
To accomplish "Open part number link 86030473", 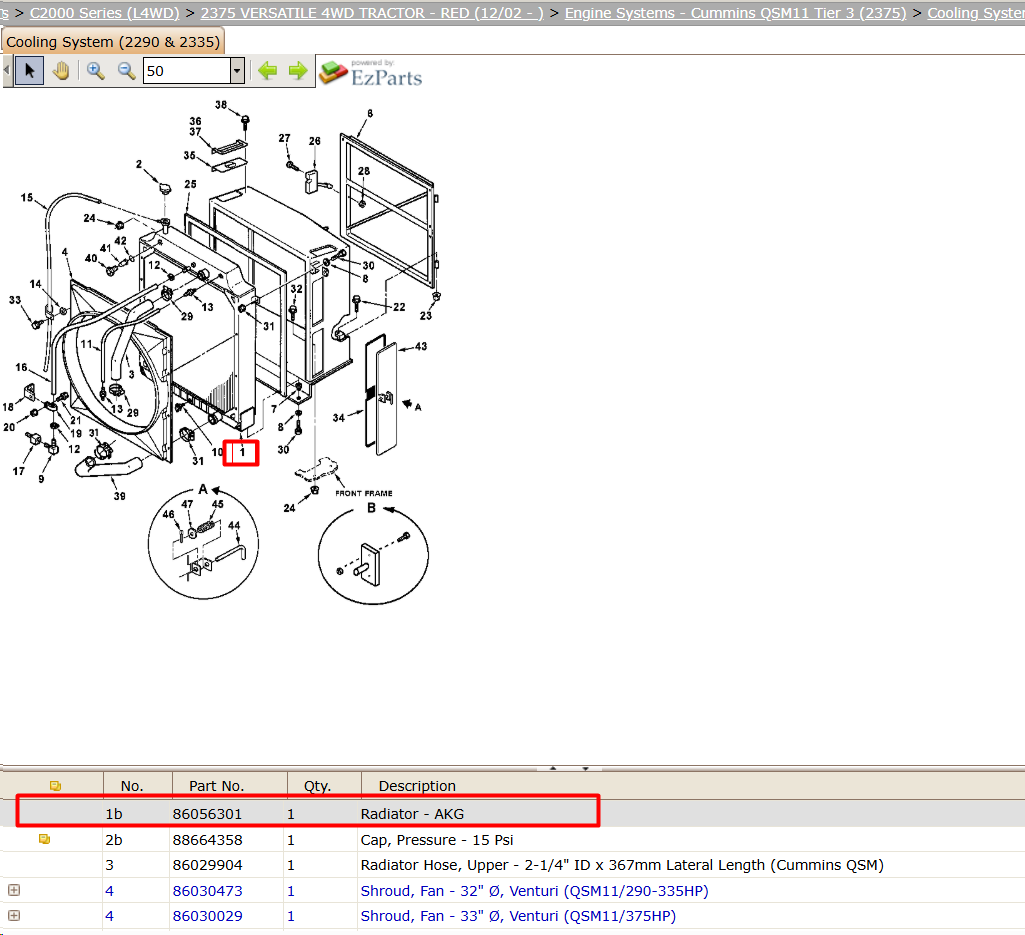I will click(x=207, y=891).
